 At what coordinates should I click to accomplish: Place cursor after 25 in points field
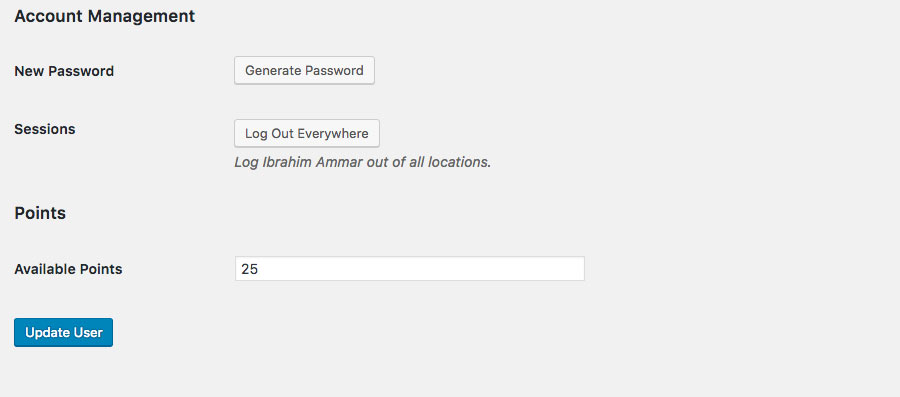pos(259,269)
